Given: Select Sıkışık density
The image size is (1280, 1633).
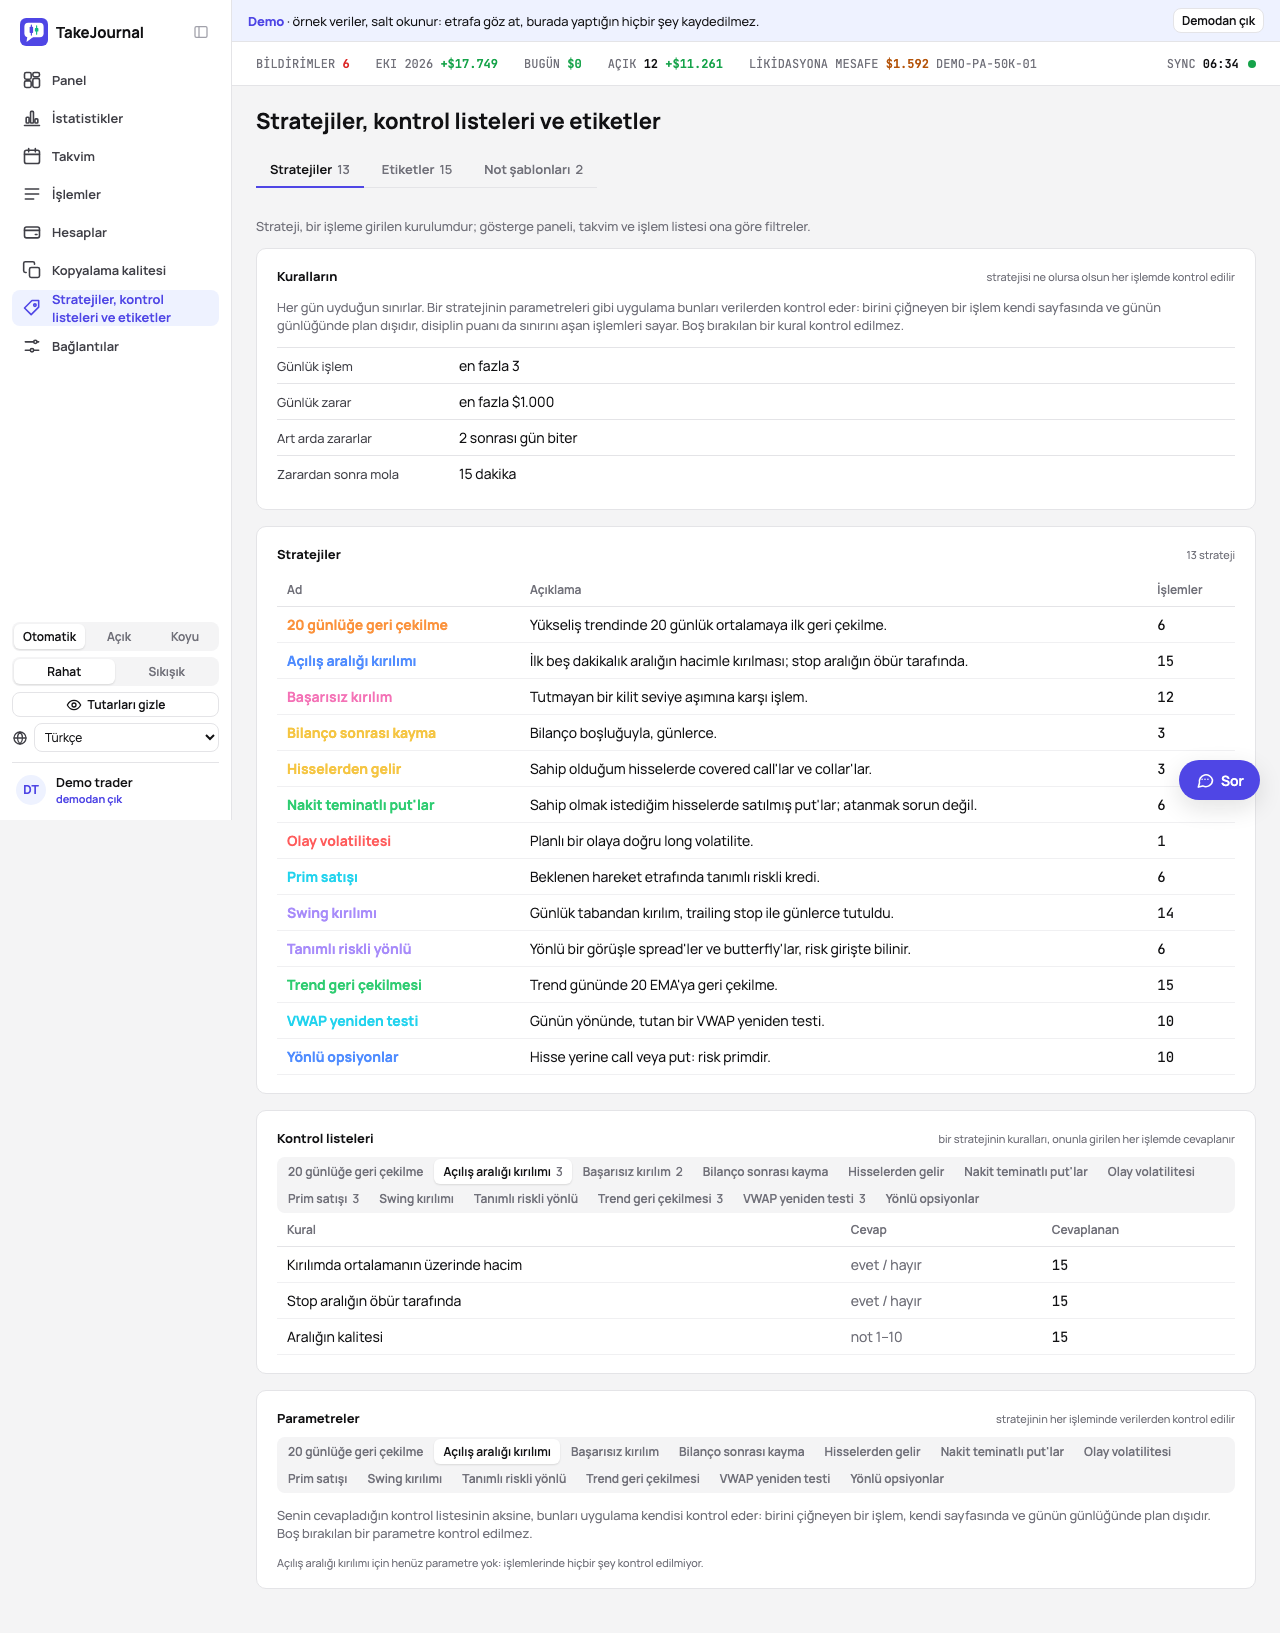Looking at the screenshot, I should tap(167, 672).
